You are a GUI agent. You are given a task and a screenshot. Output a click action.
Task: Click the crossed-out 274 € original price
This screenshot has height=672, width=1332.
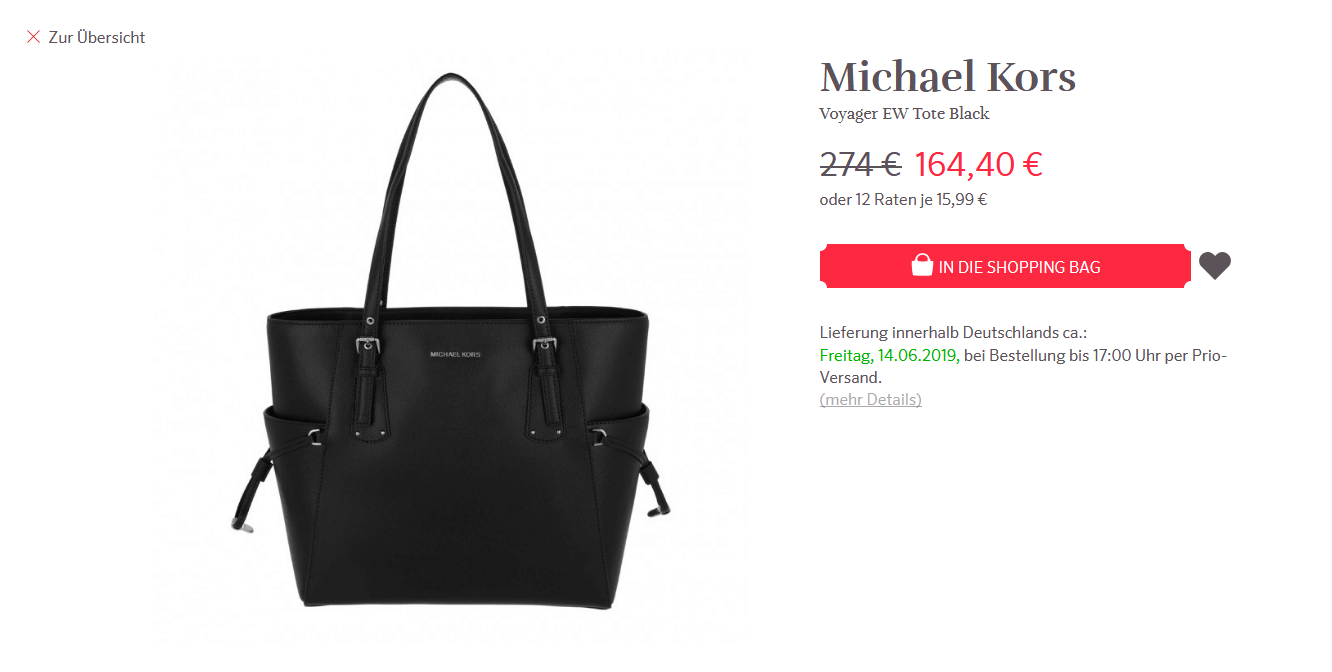point(860,163)
